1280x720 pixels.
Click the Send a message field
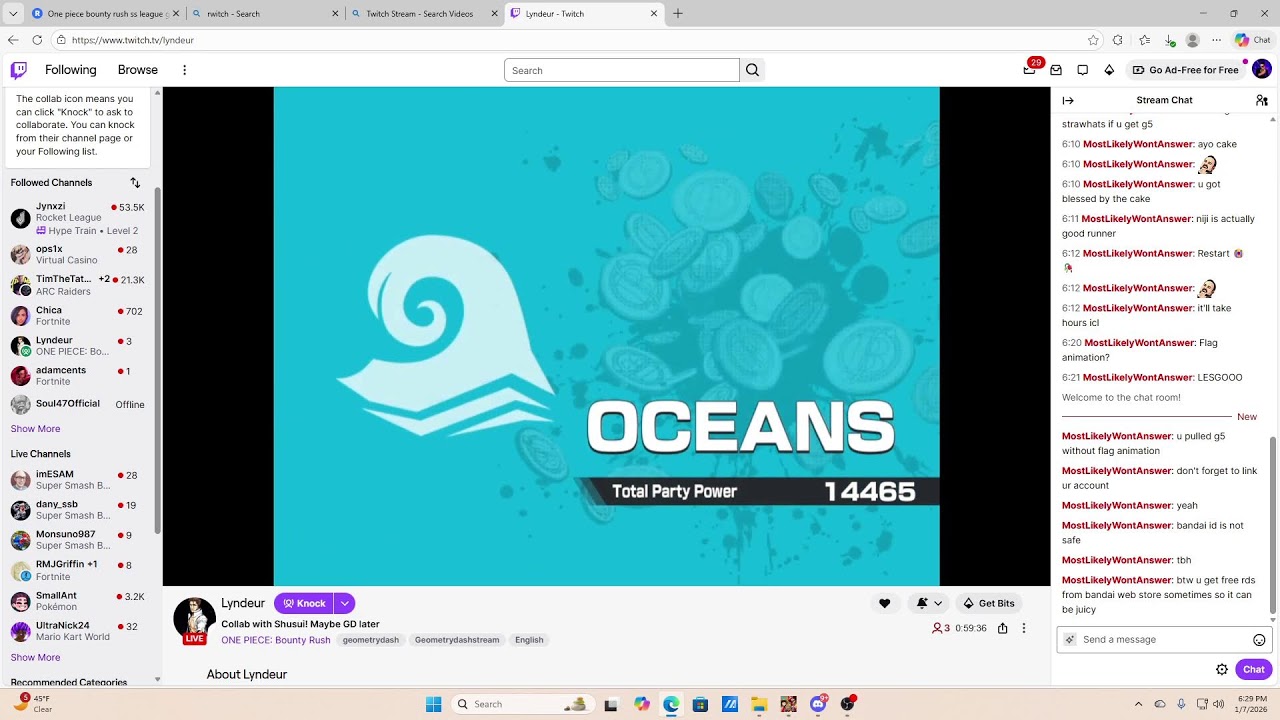[1164, 640]
